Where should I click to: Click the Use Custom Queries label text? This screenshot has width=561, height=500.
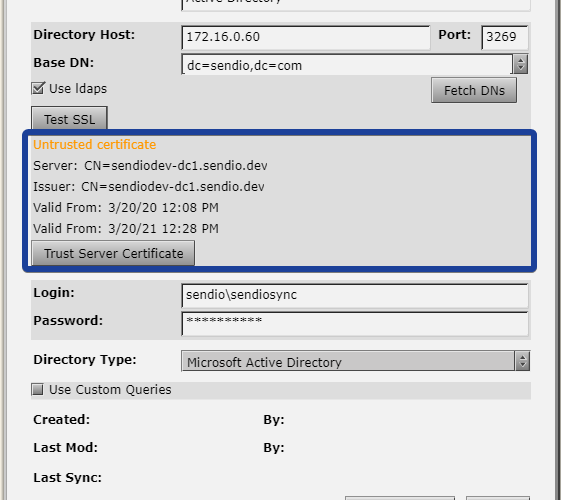[x=110, y=390]
